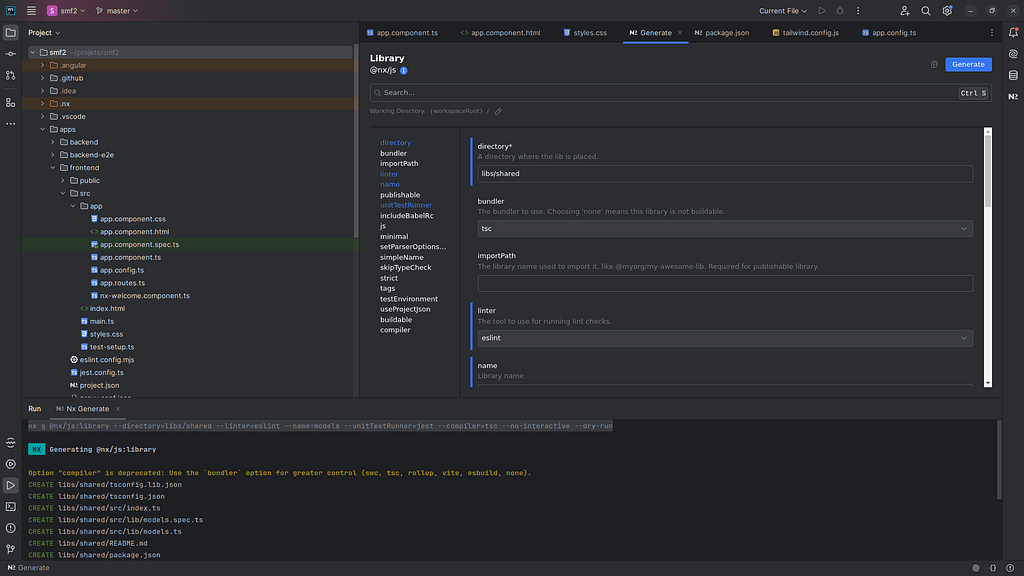Image resolution: width=1024 pixels, height=576 pixels.
Task: Jump to unitTestRunner option
Action: click(406, 205)
